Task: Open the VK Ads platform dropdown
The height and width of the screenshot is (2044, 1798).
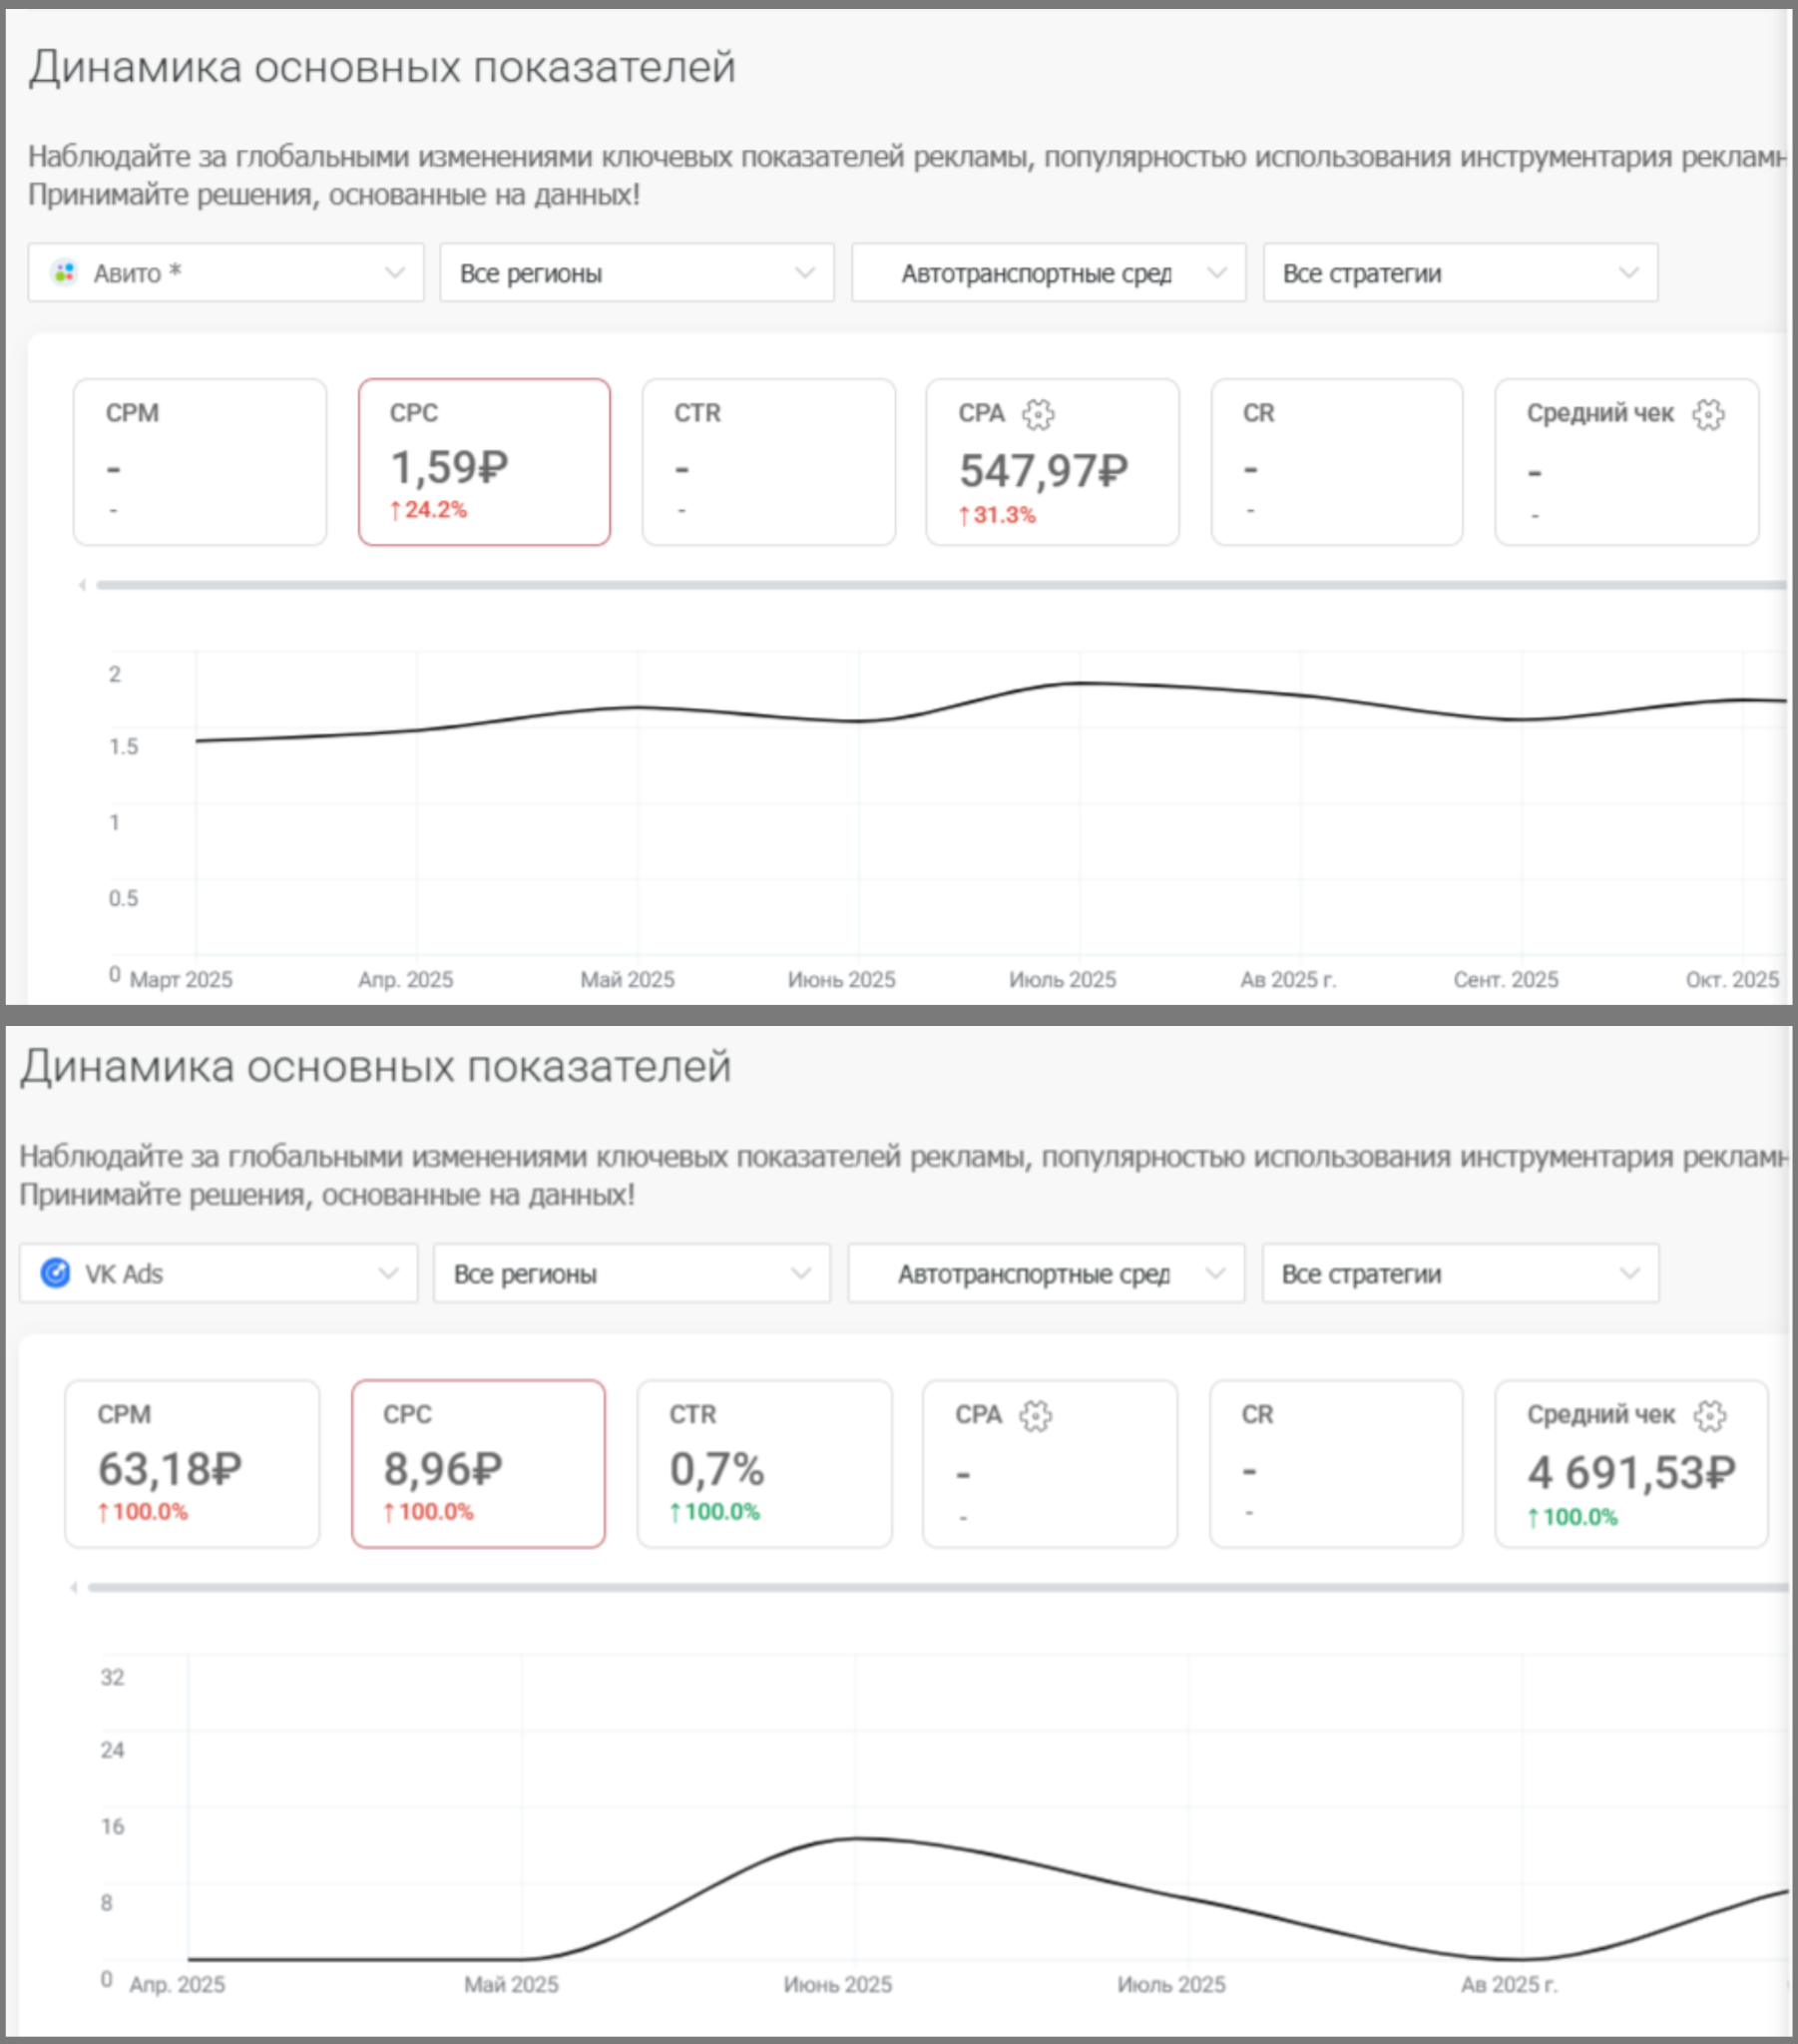Action: point(218,1273)
